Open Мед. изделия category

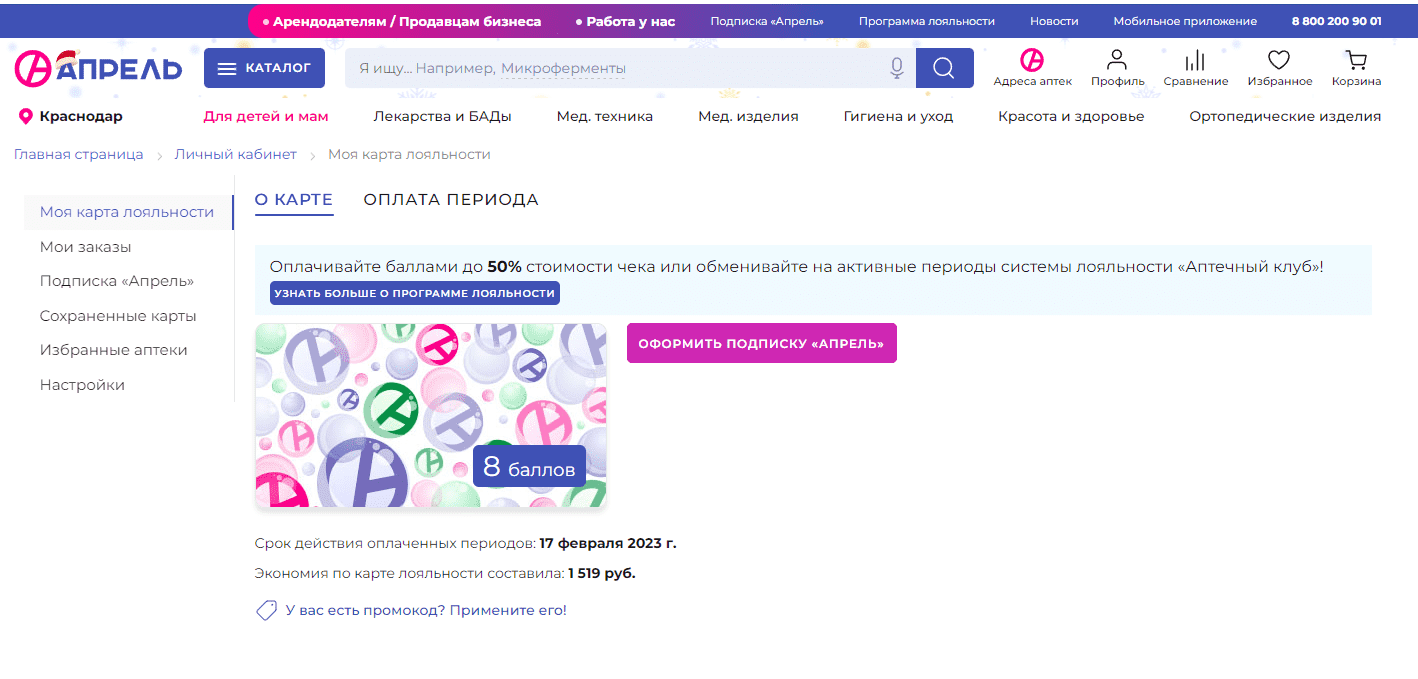[748, 116]
